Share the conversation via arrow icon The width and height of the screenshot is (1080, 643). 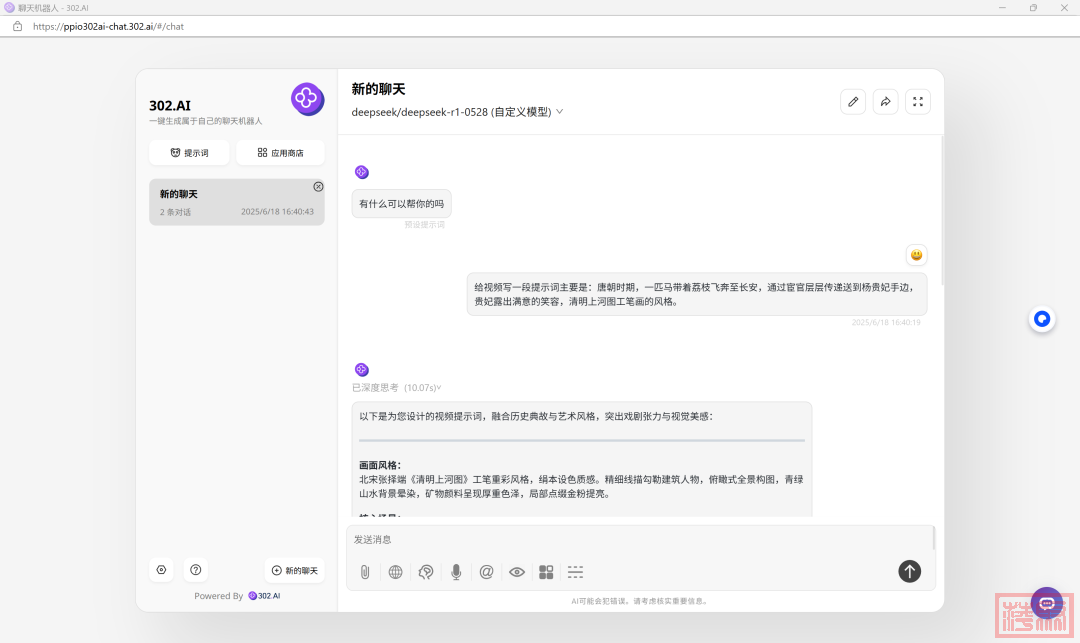pos(885,102)
